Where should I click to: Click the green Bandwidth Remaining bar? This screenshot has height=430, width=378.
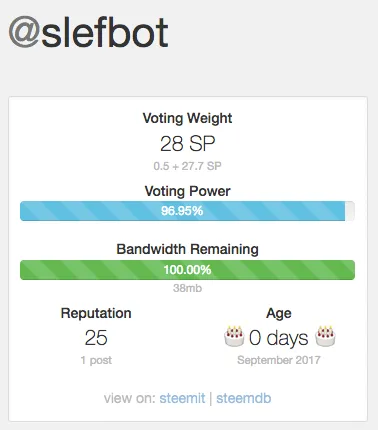point(187,270)
